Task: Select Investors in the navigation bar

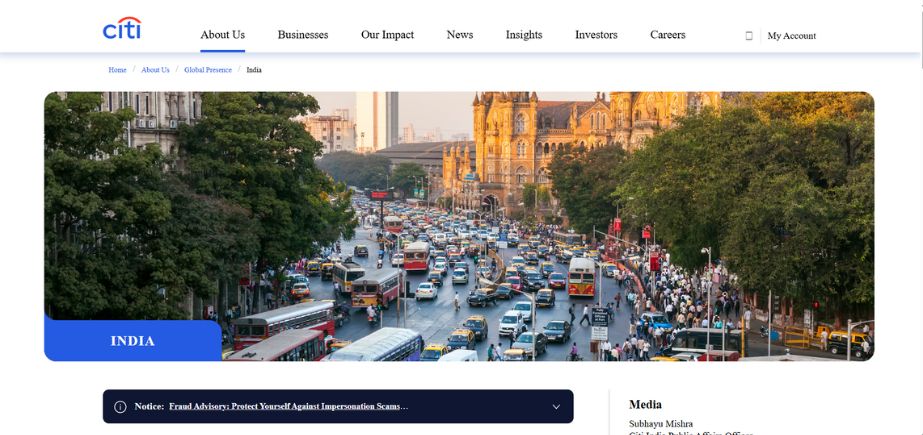Action: [x=596, y=35]
